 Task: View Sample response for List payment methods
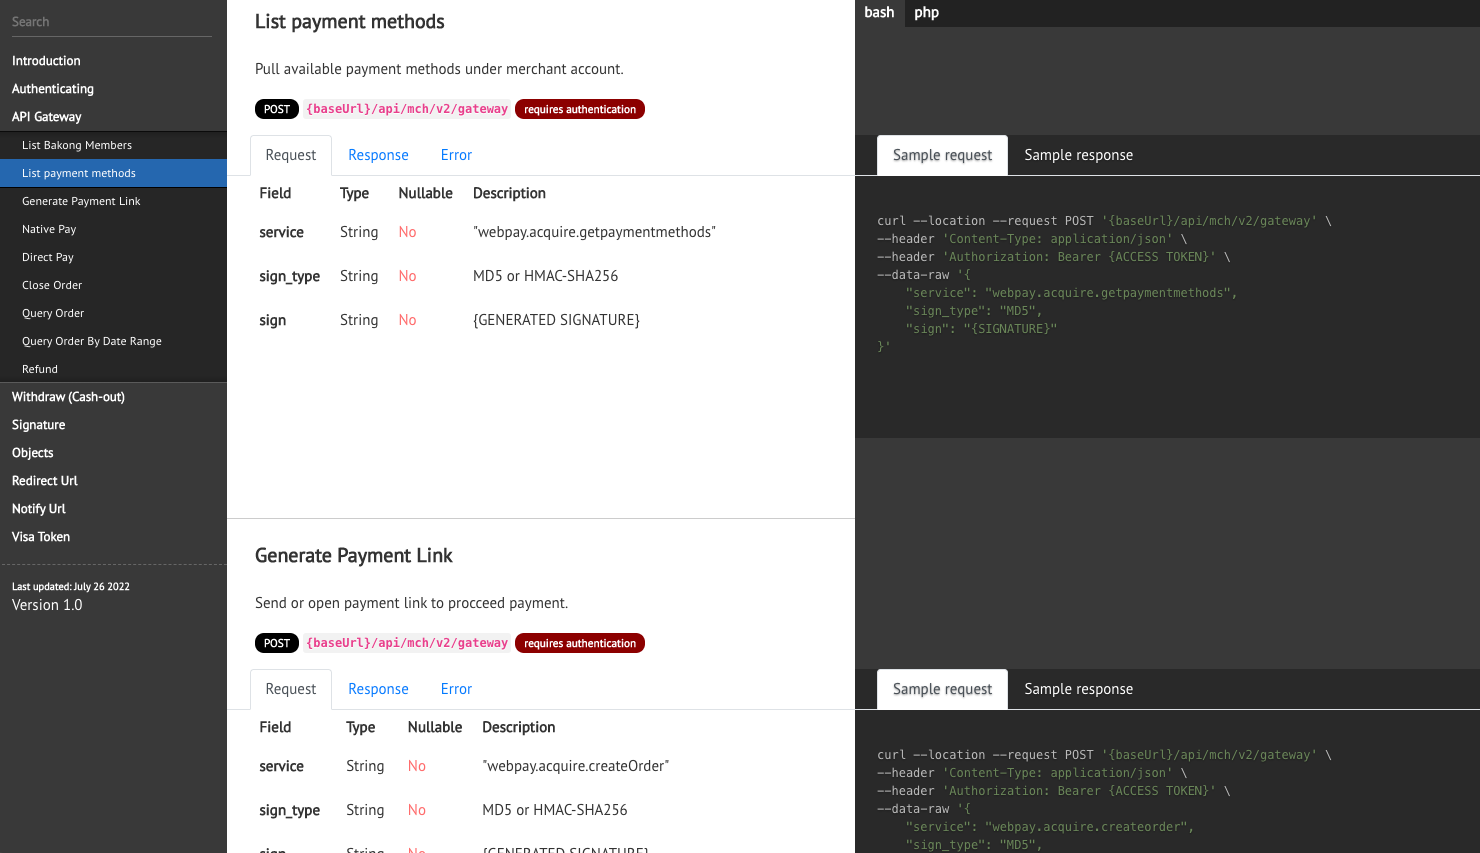coord(1078,155)
